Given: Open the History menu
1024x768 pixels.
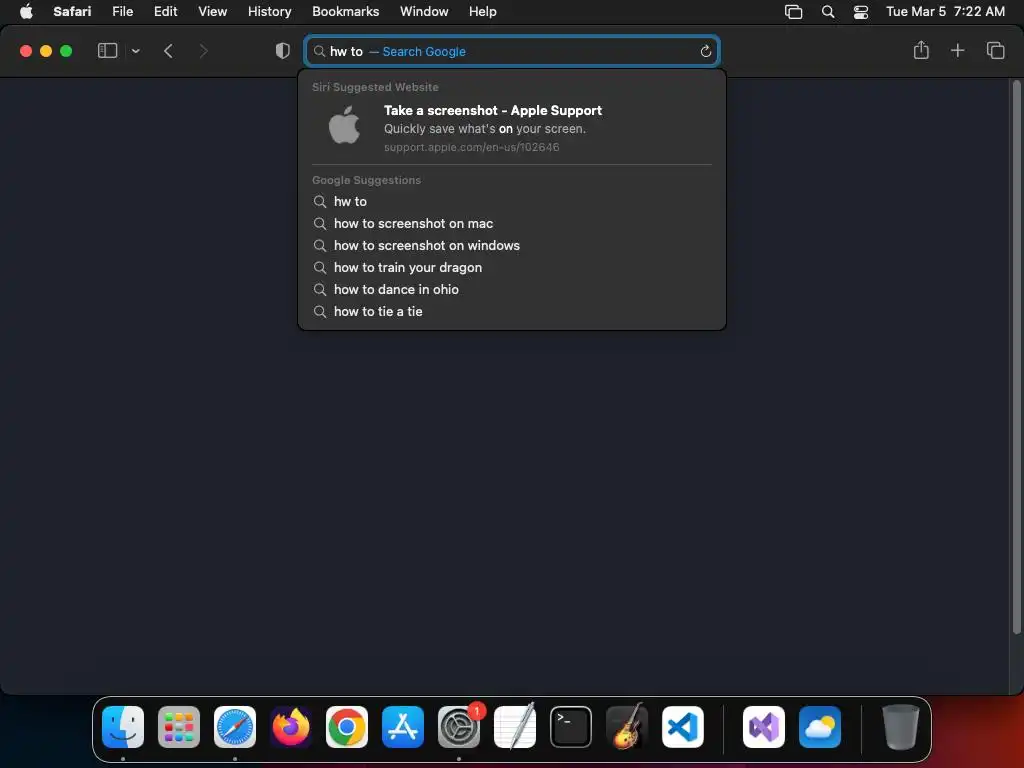Looking at the screenshot, I should 269,11.
